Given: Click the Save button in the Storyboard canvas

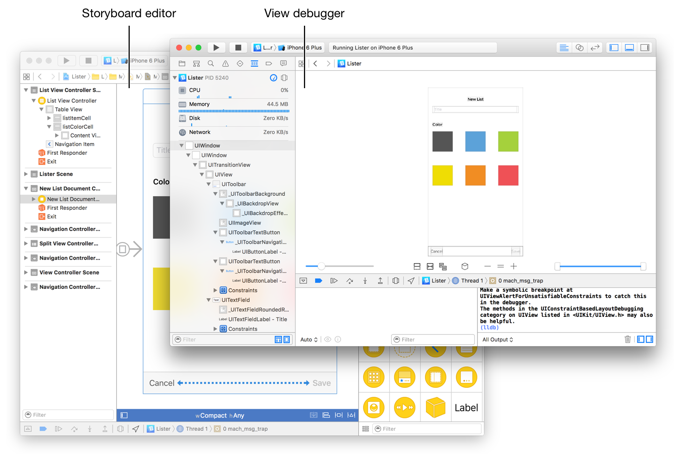Looking at the screenshot, I should tap(321, 383).
